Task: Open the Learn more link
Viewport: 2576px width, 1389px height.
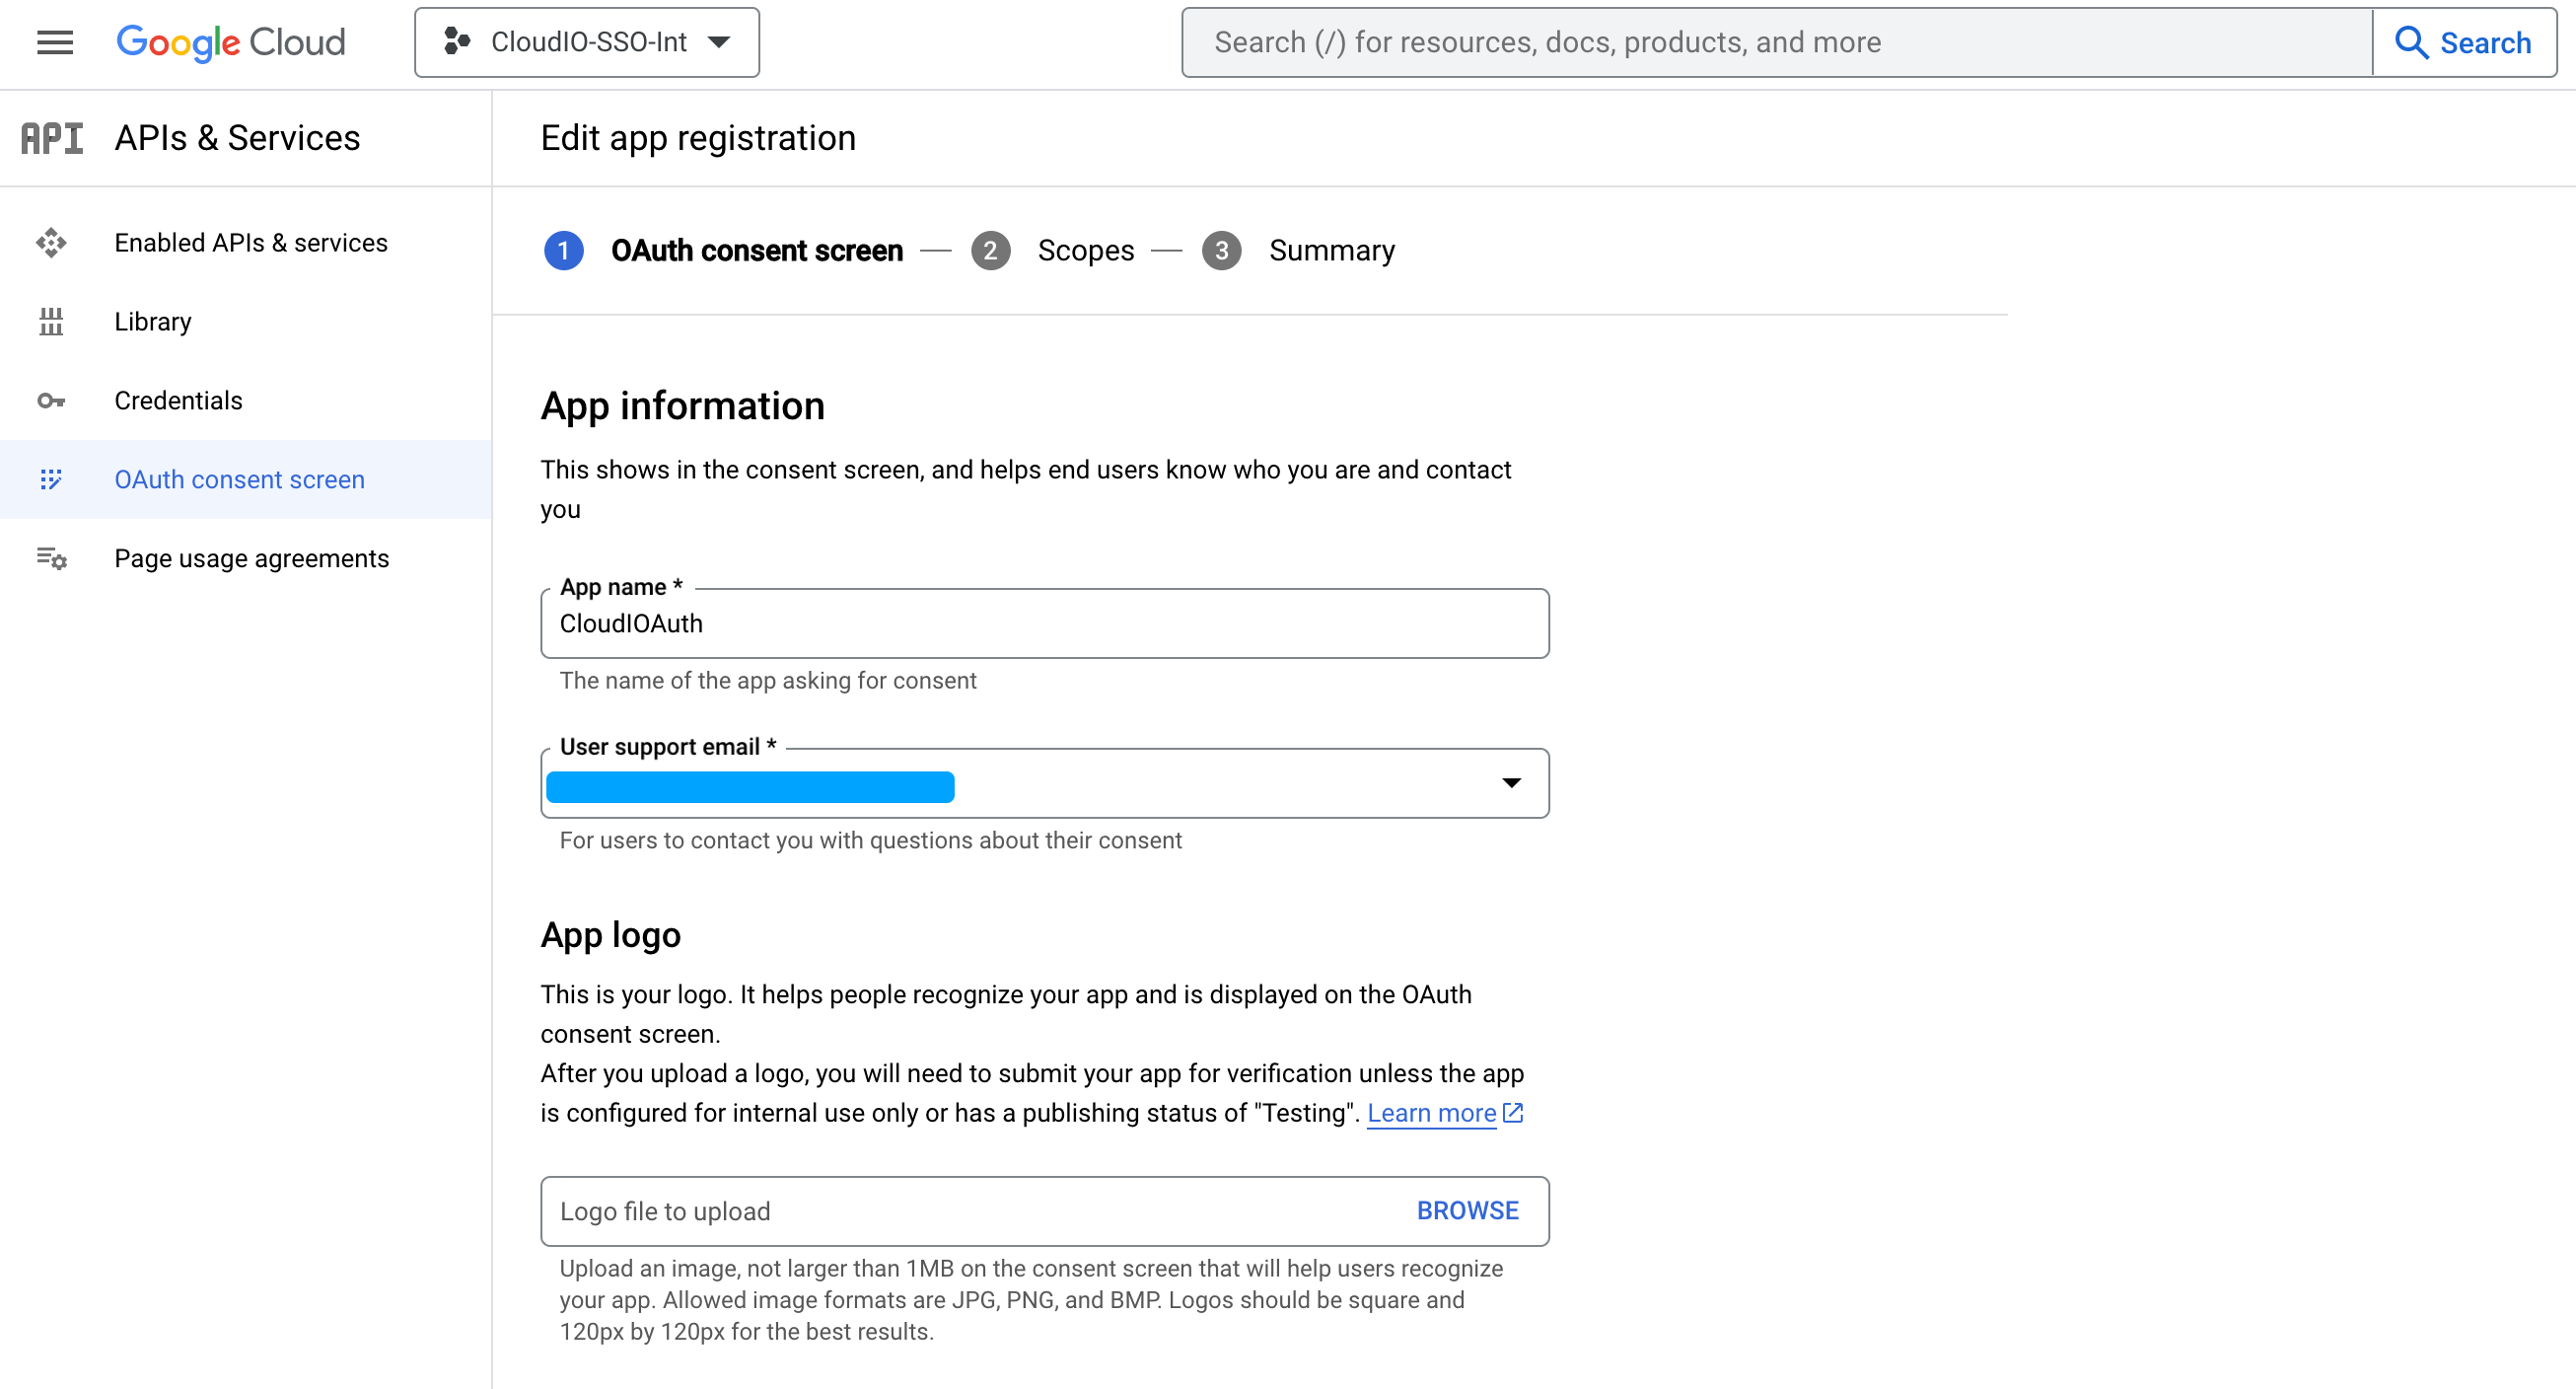Action: tap(1431, 1113)
